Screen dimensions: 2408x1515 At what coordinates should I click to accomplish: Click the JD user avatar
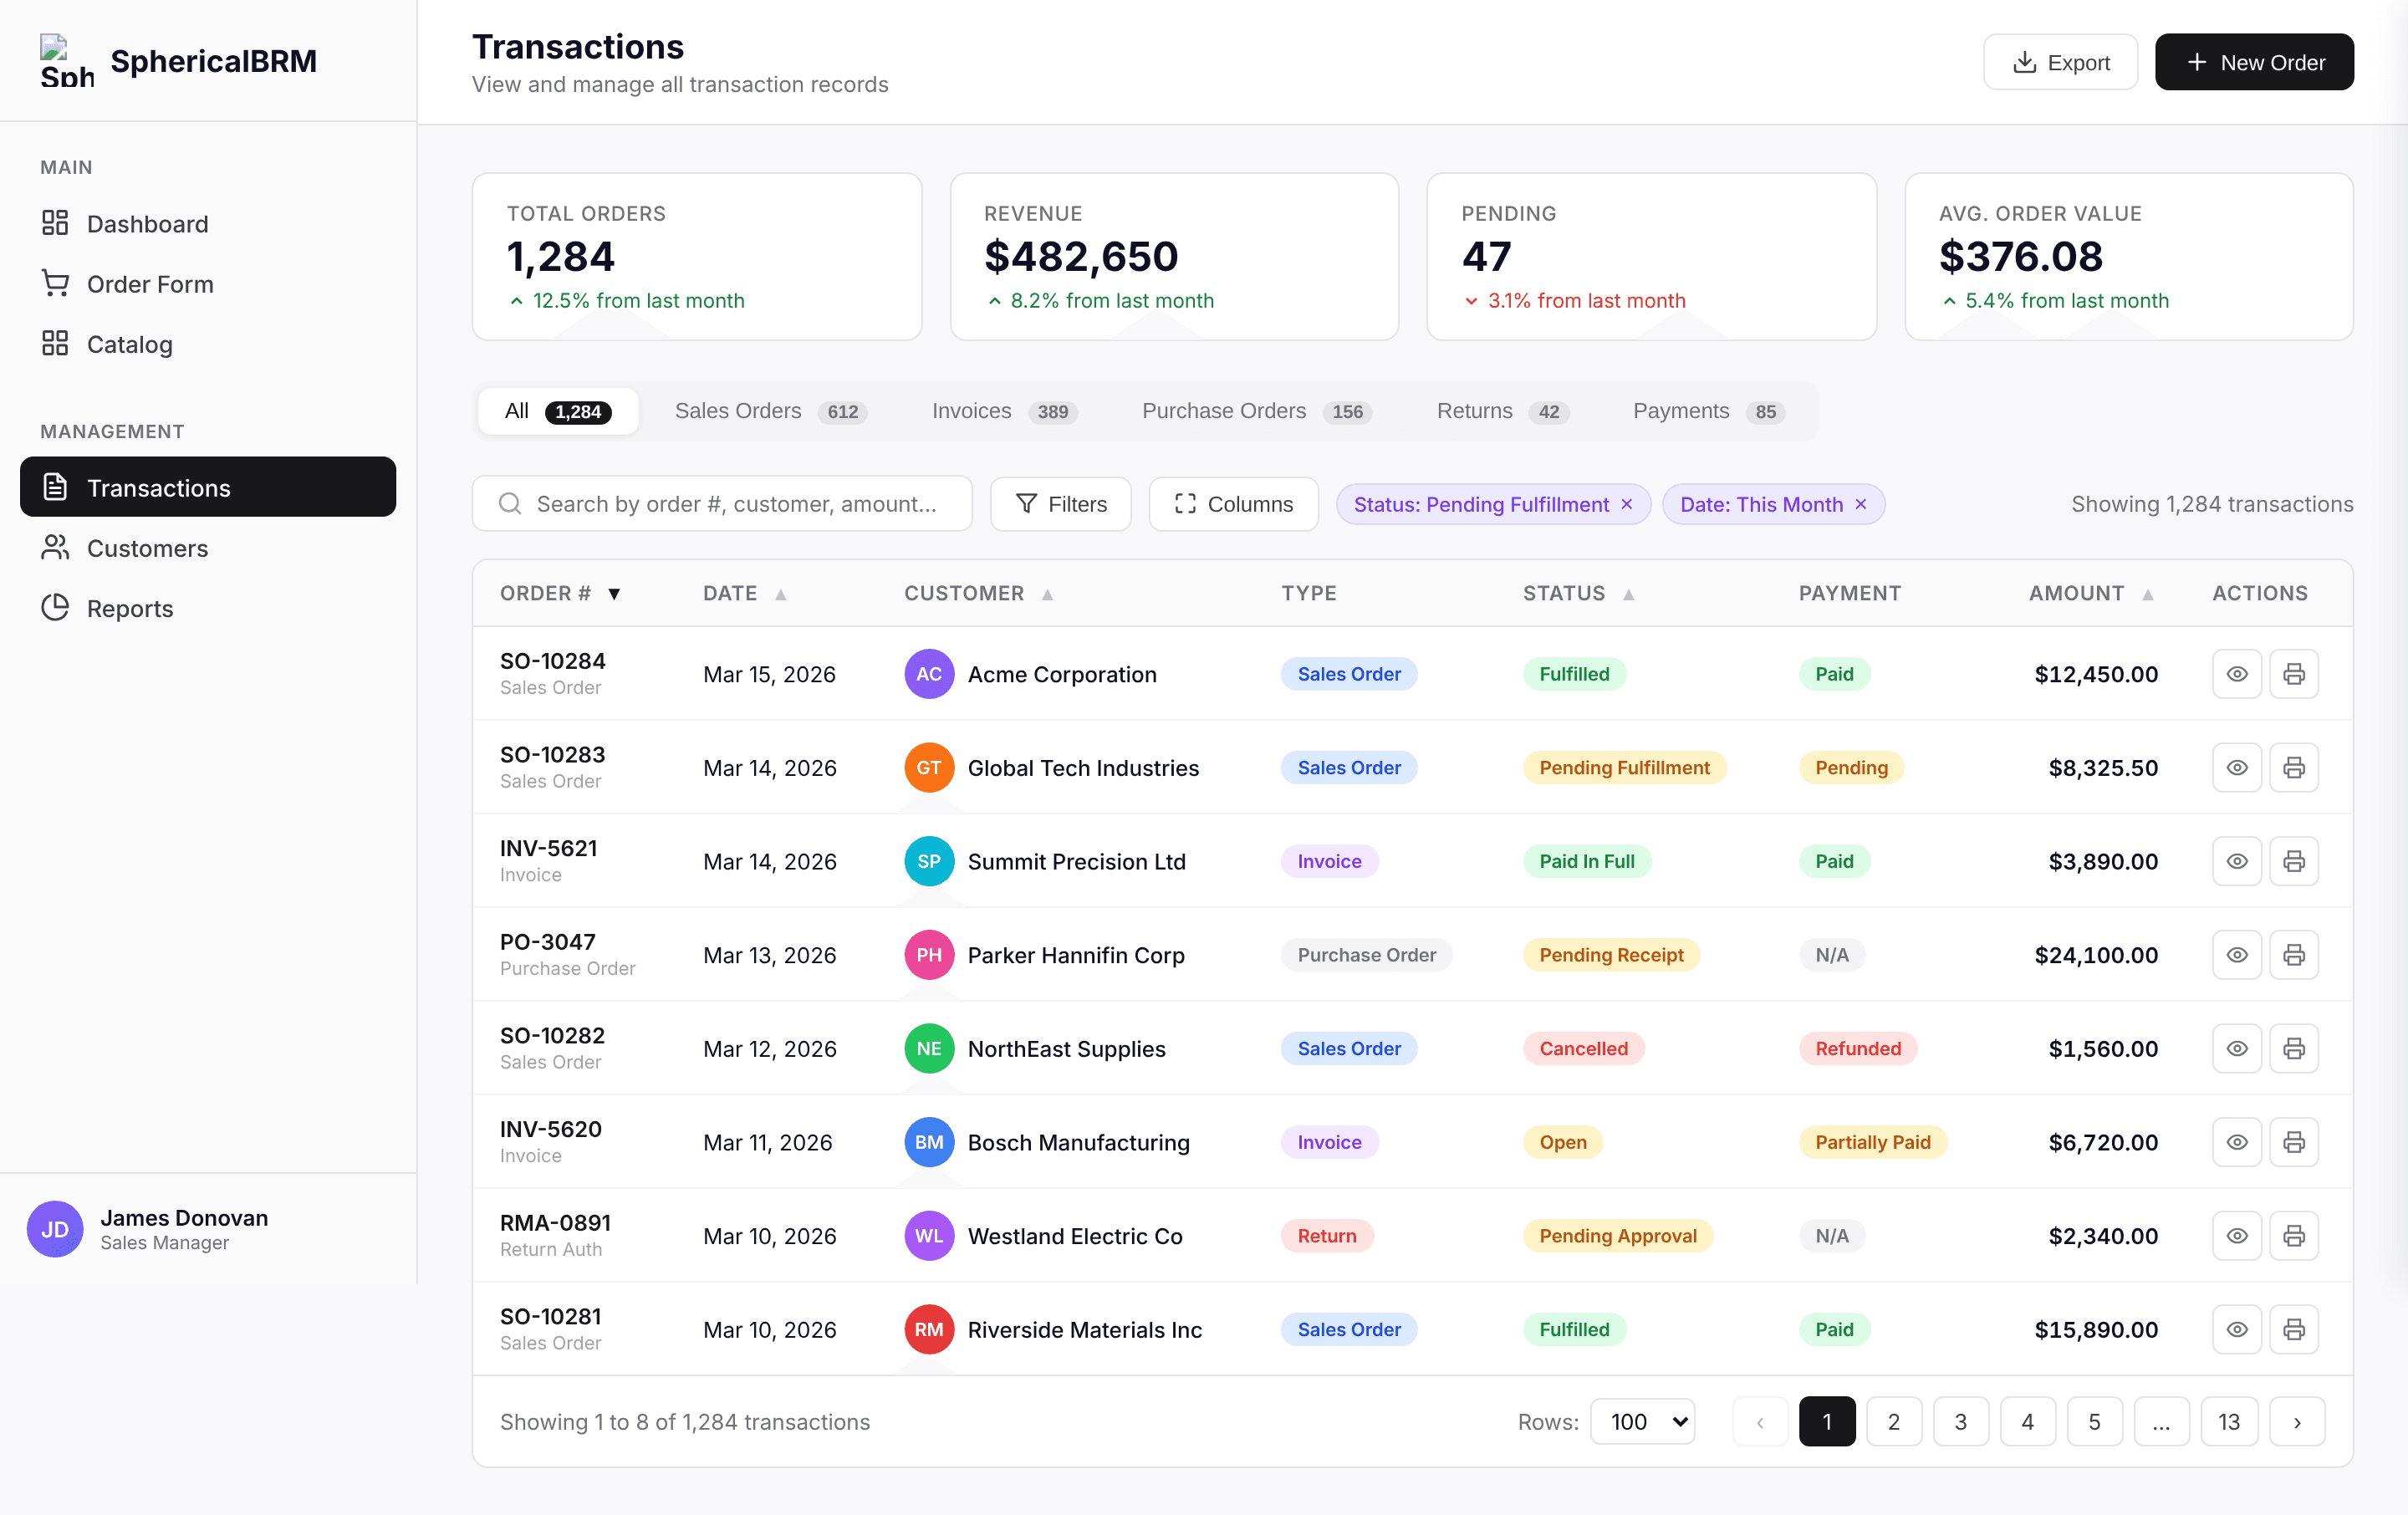pos(55,1229)
